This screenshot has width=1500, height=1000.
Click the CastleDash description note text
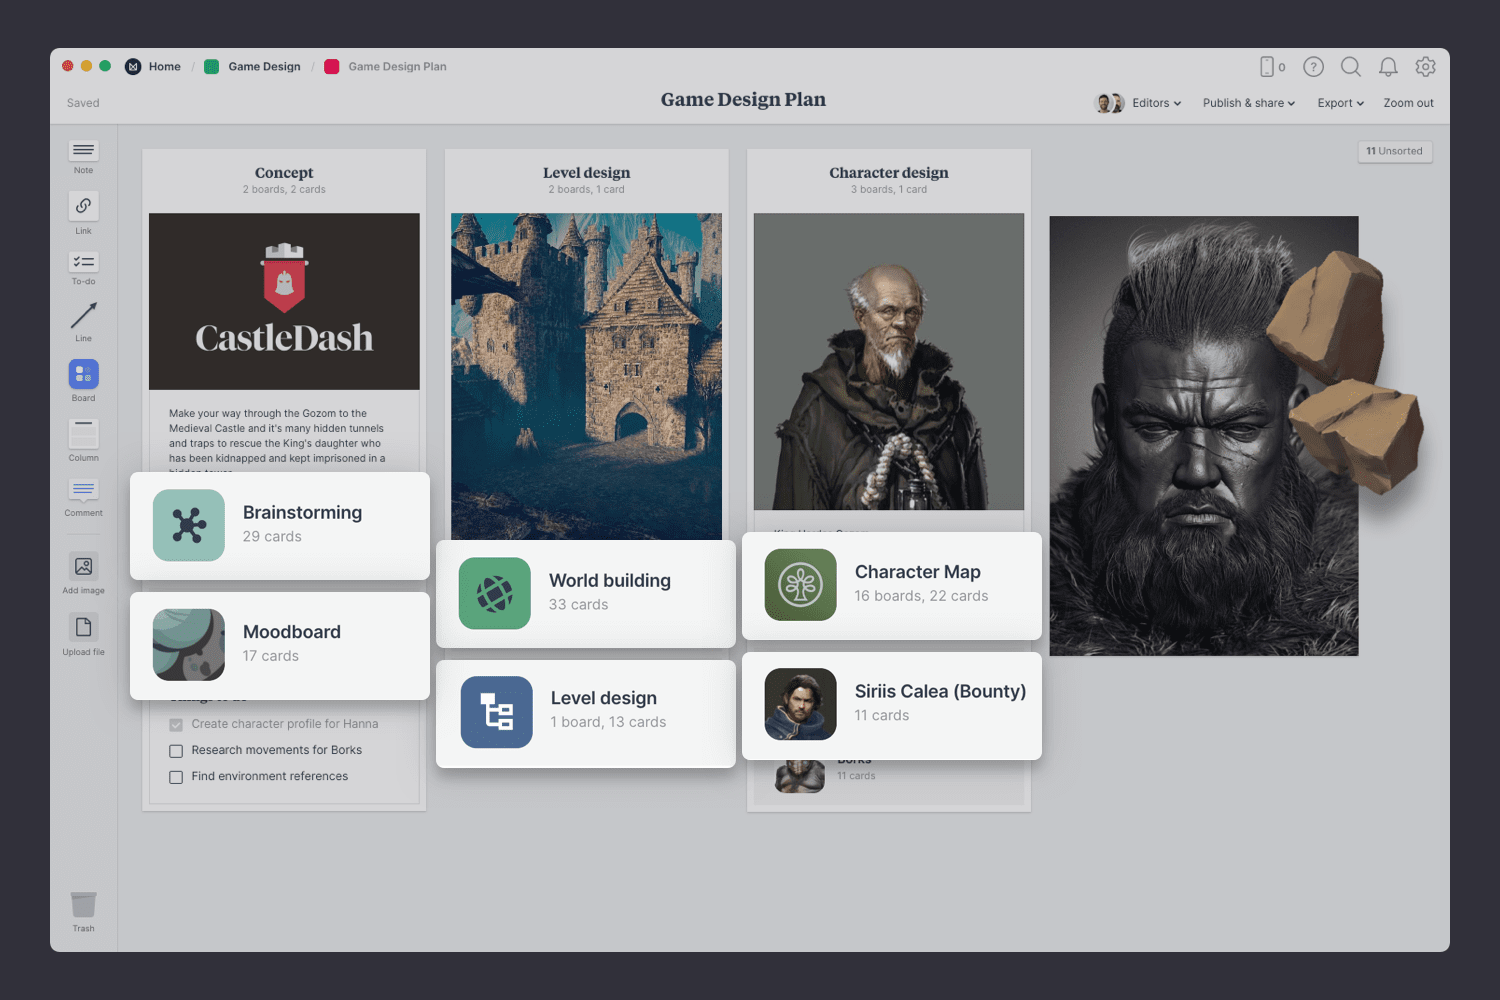[x=277, y=442]
